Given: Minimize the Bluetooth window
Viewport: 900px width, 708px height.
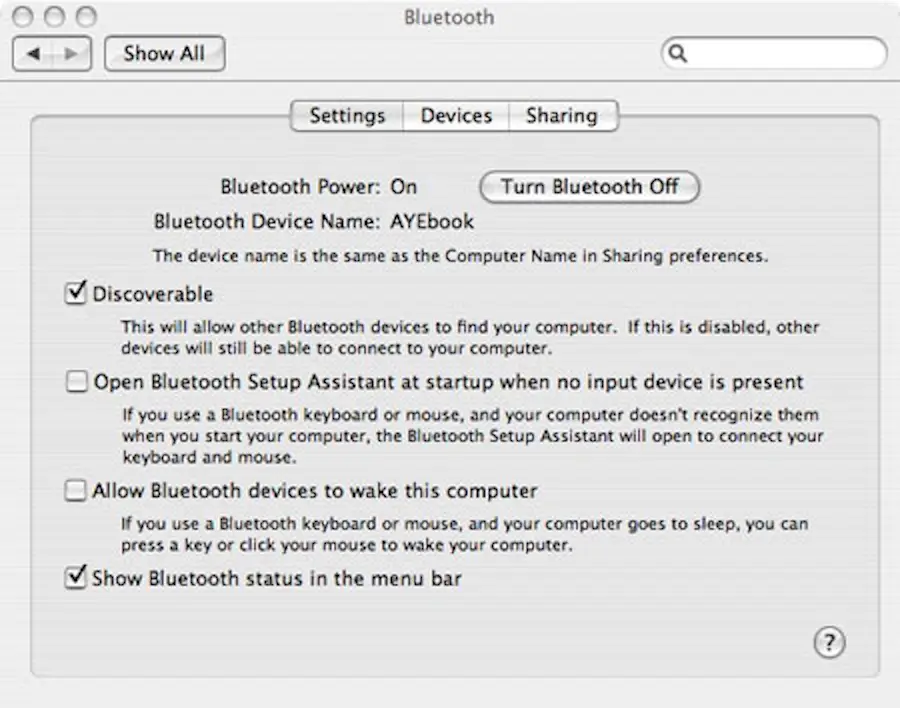Looking at the screenshot, I should pyautogui.click(x=55, y=17).
